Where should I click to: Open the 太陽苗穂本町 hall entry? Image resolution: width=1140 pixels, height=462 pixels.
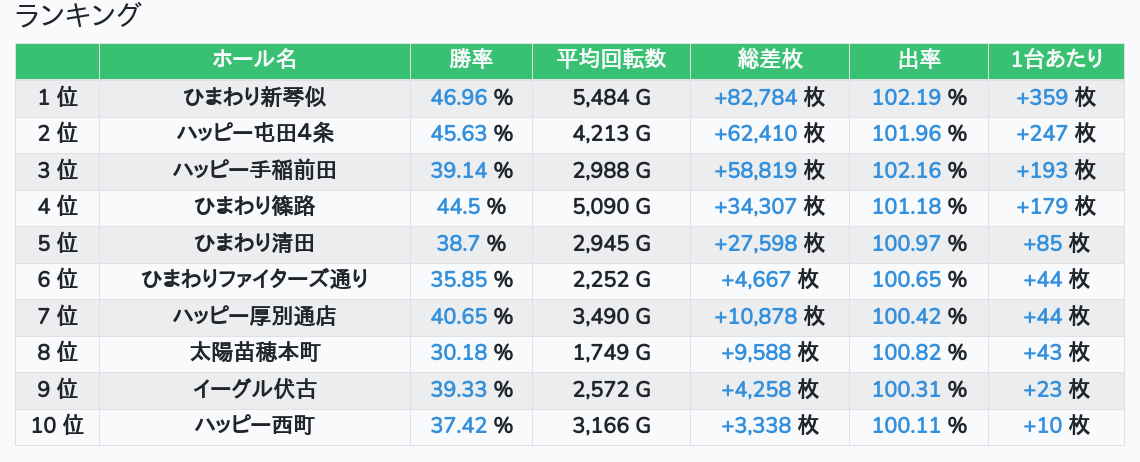pyautogui.click(x=254, y=352)
